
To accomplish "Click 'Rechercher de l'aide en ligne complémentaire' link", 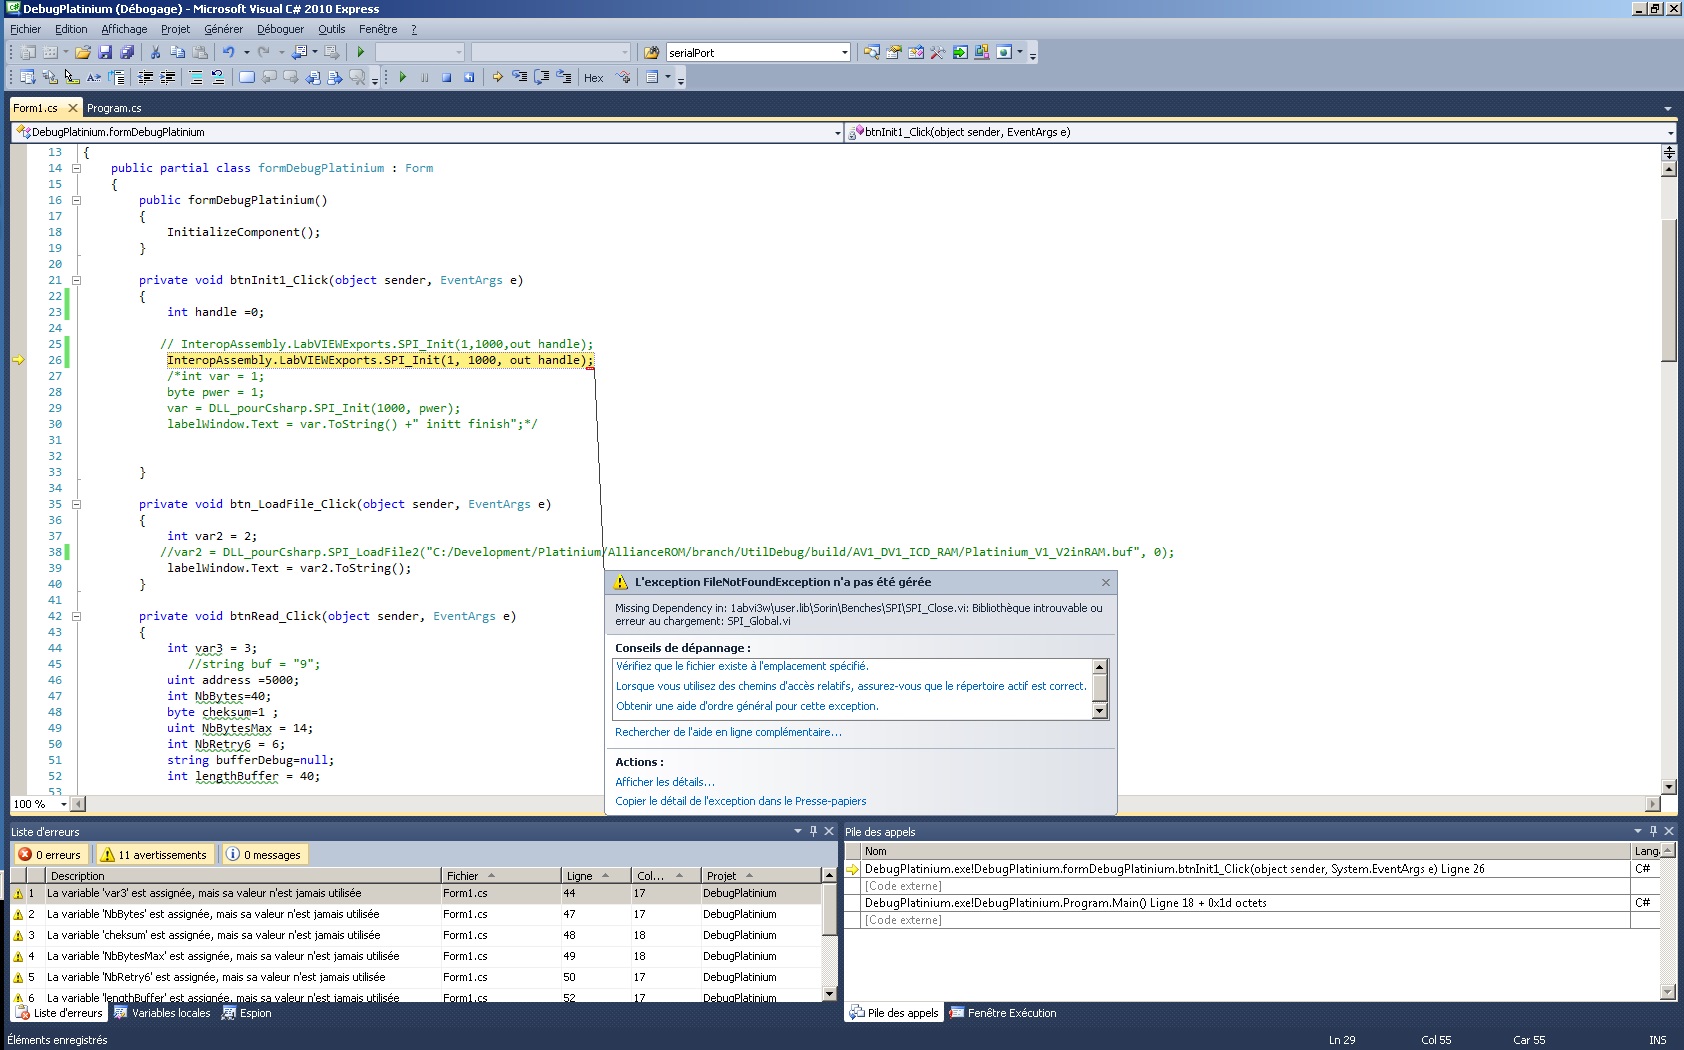I will tap(728, 732).
